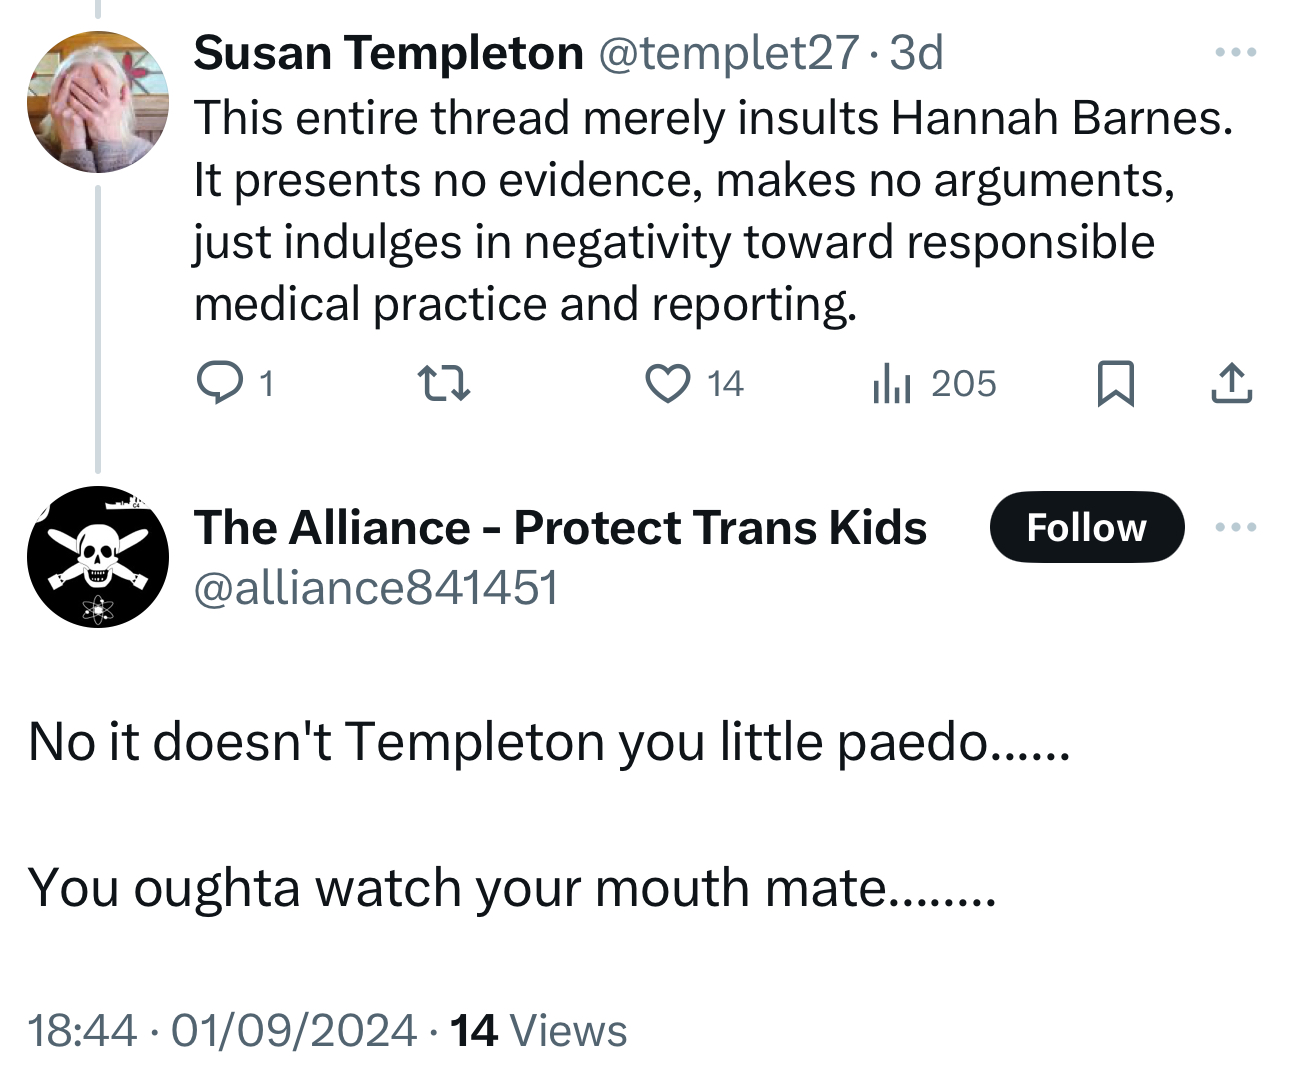Repost Susan Templeton's tweet
The height and width of the screenshot is (1090, 1290).
click(443, 383)
